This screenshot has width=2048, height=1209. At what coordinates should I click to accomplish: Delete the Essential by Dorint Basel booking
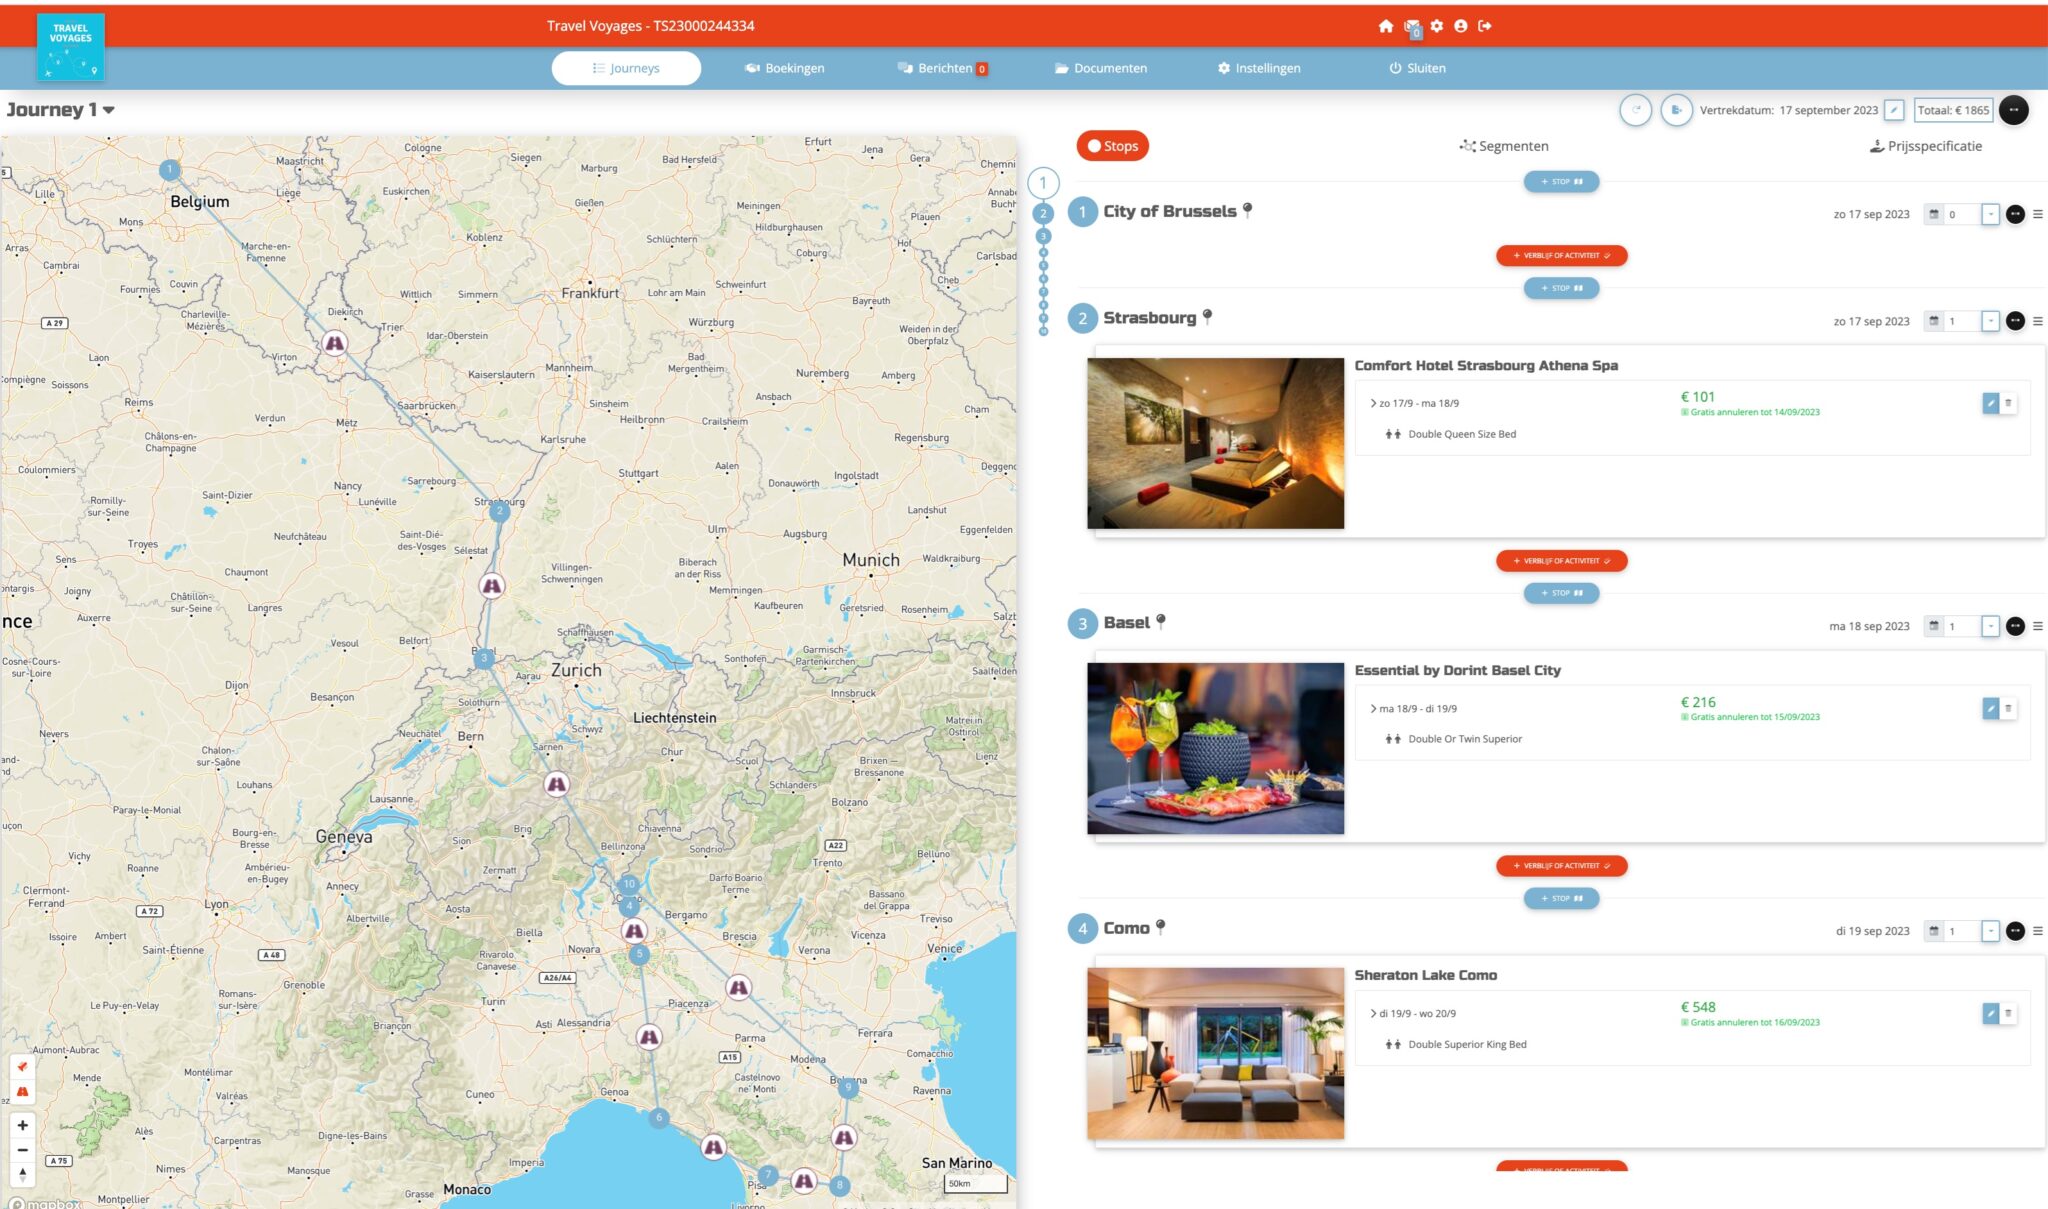click(x=2008, y=708)
